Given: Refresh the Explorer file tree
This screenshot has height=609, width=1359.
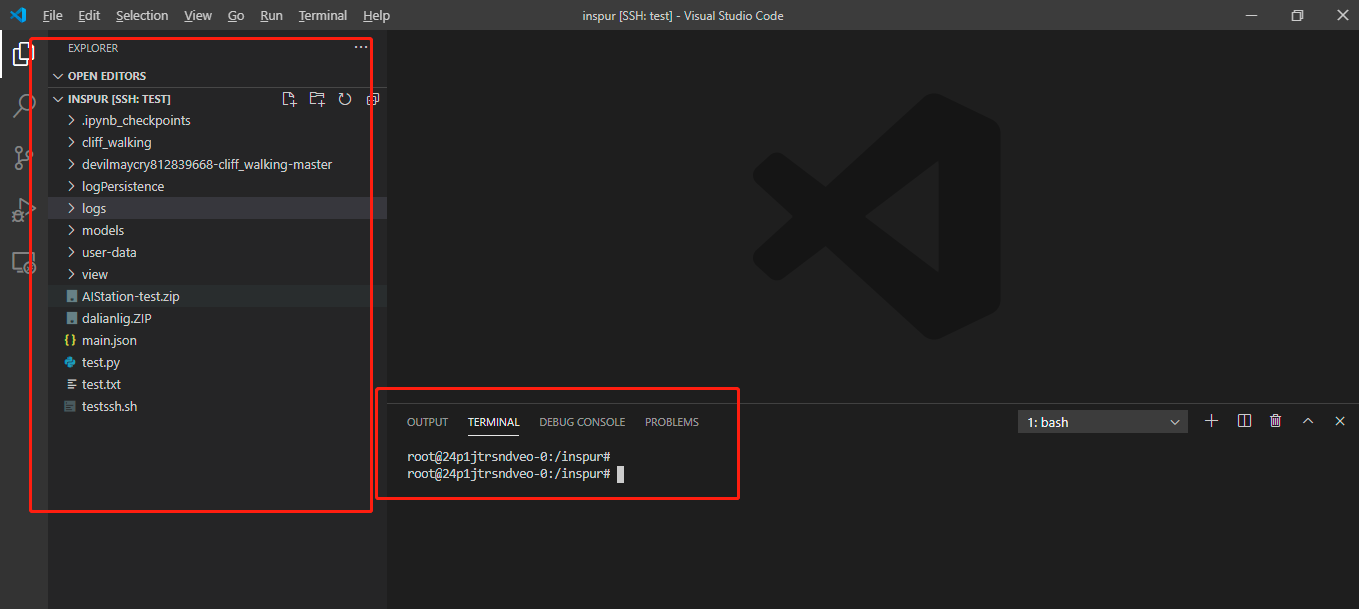Looking at the screenshot, I should tap(345, 99).
